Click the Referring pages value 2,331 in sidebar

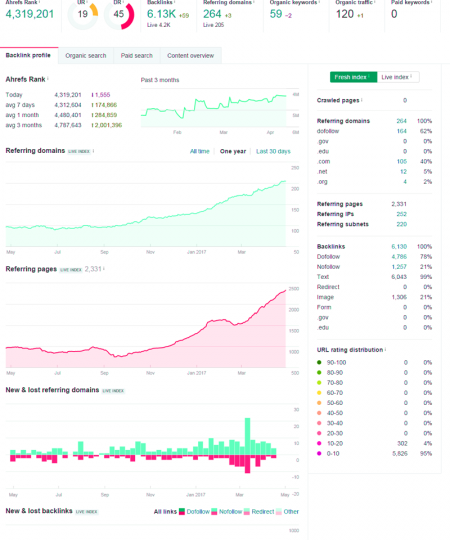click(x=399, y=204)
